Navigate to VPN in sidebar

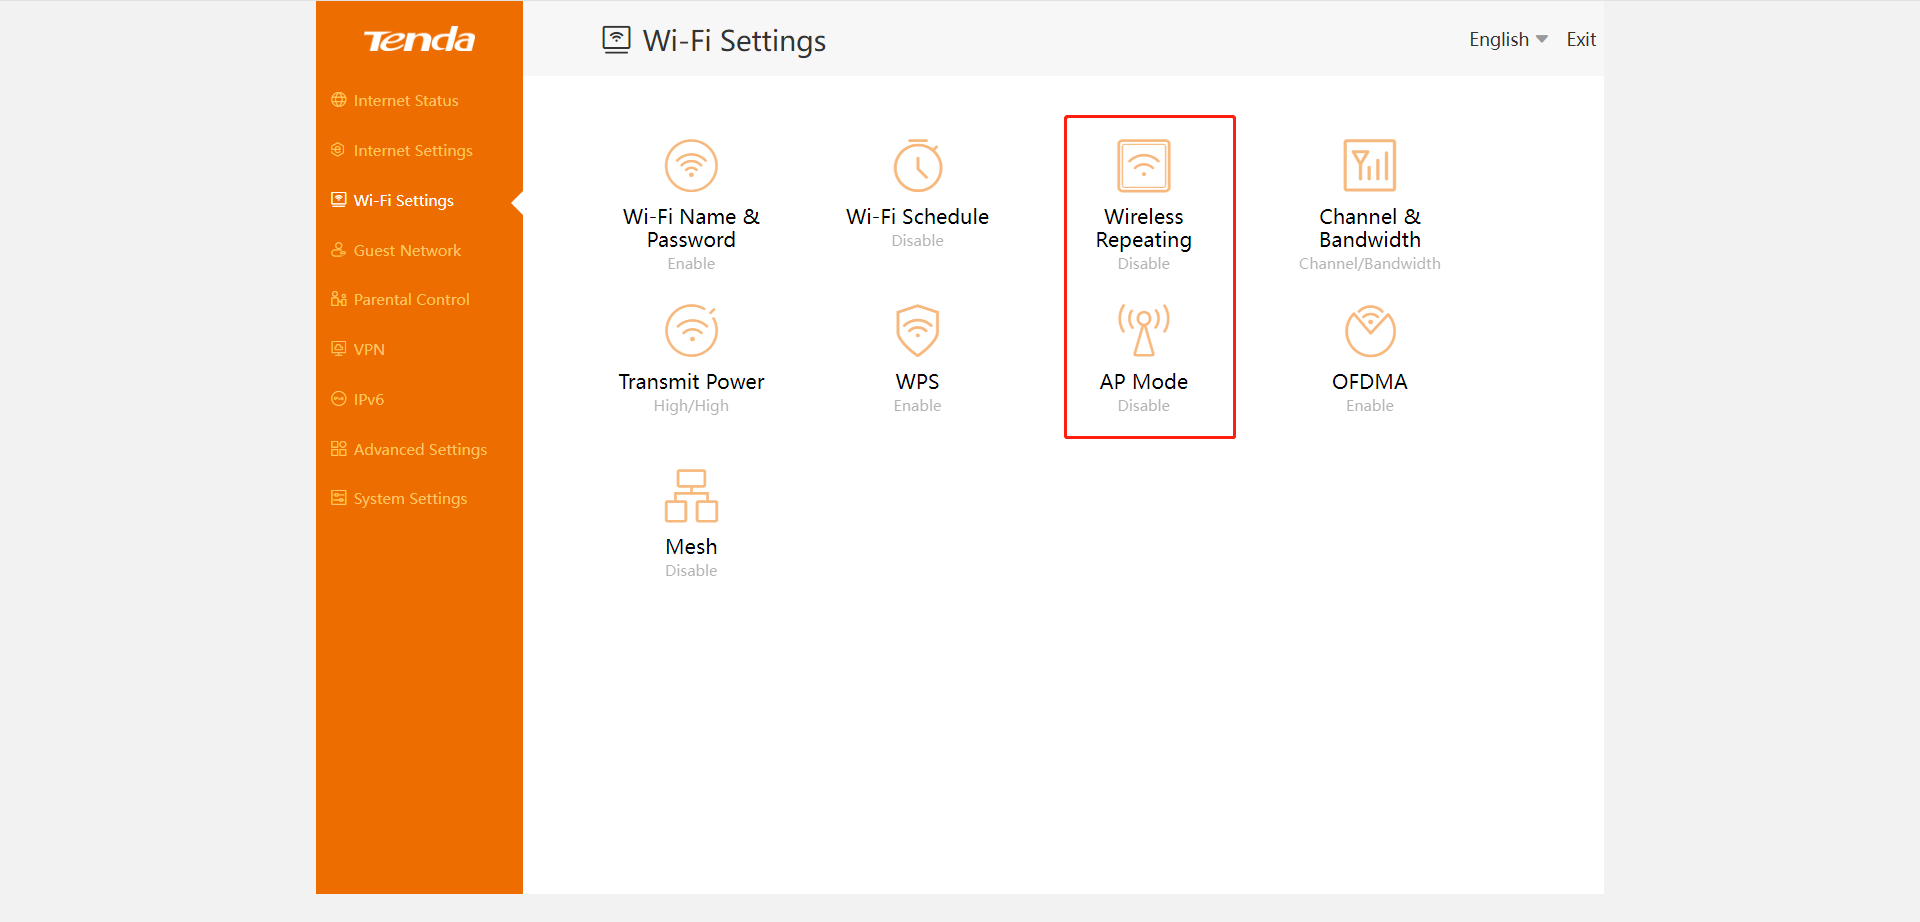(x=369, y=350)
